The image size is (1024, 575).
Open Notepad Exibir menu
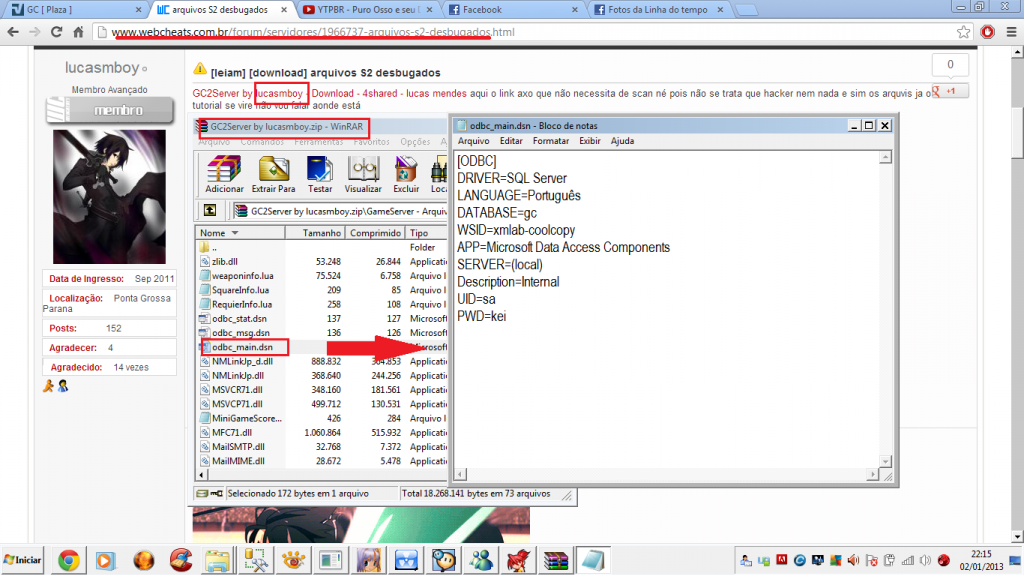click(x=590, y=140)
